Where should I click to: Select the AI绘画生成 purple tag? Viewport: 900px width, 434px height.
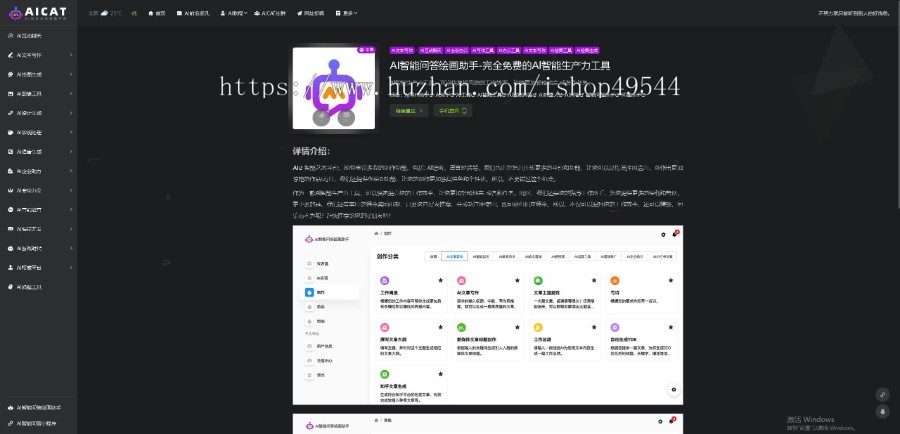(587, 51)
